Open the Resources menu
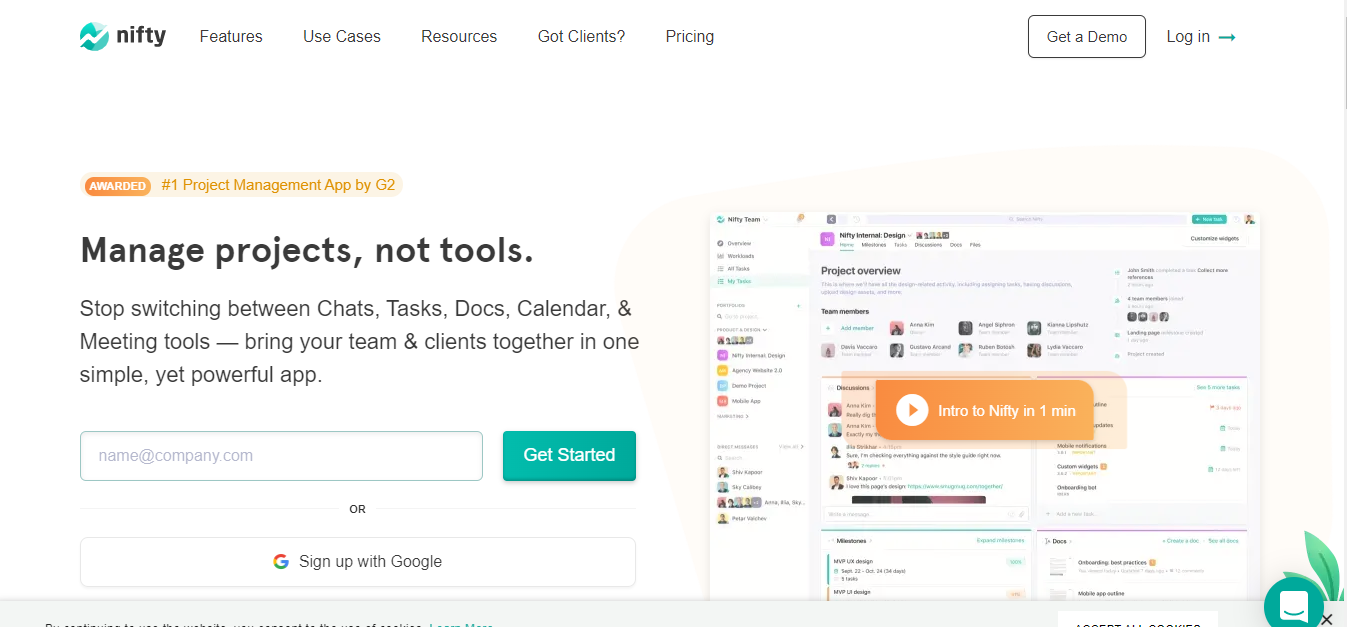 click(x=459, y=37)
